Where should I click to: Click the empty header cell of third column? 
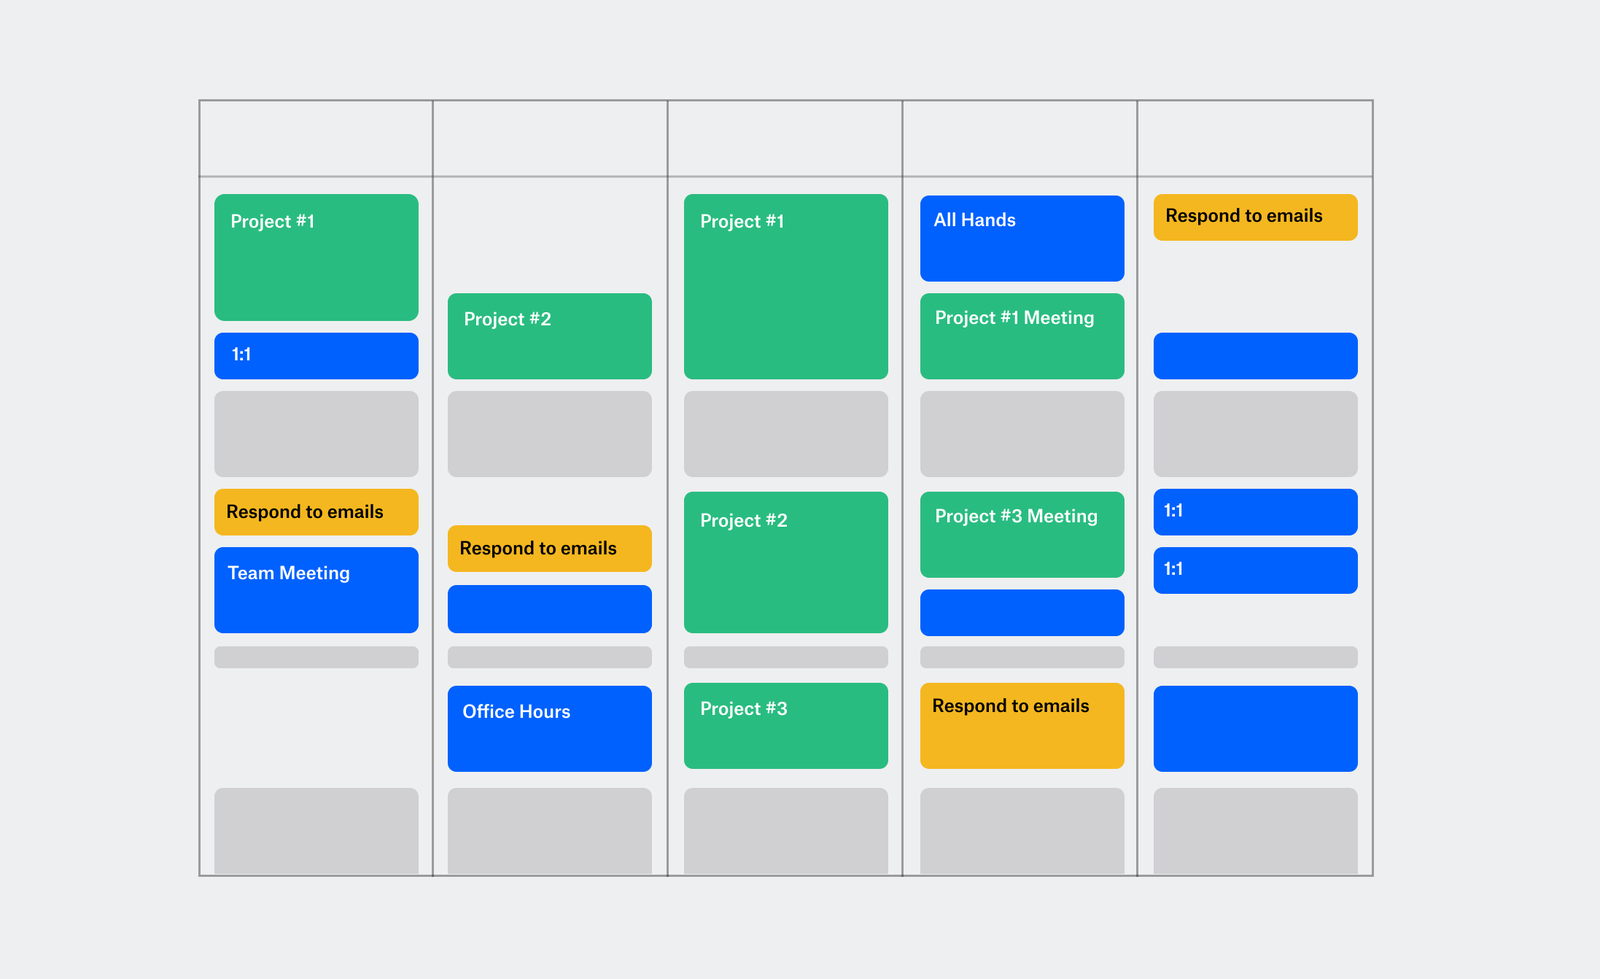(x=785, y=139)
